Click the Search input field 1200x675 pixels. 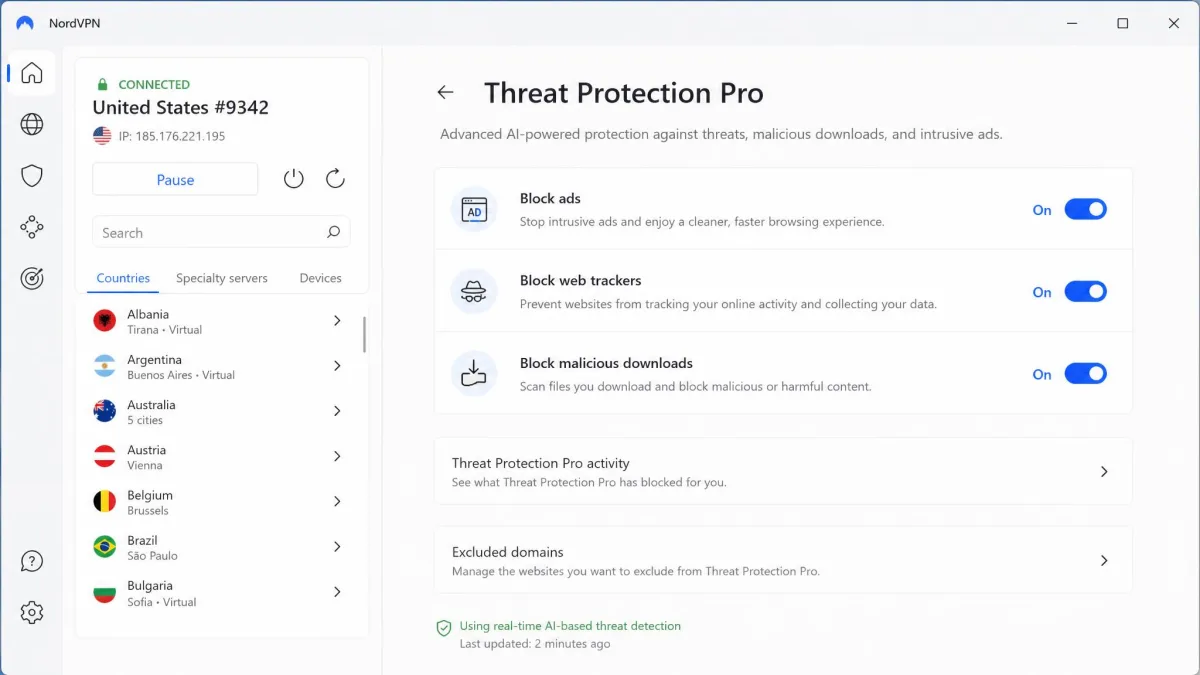(x=221, y=232)
